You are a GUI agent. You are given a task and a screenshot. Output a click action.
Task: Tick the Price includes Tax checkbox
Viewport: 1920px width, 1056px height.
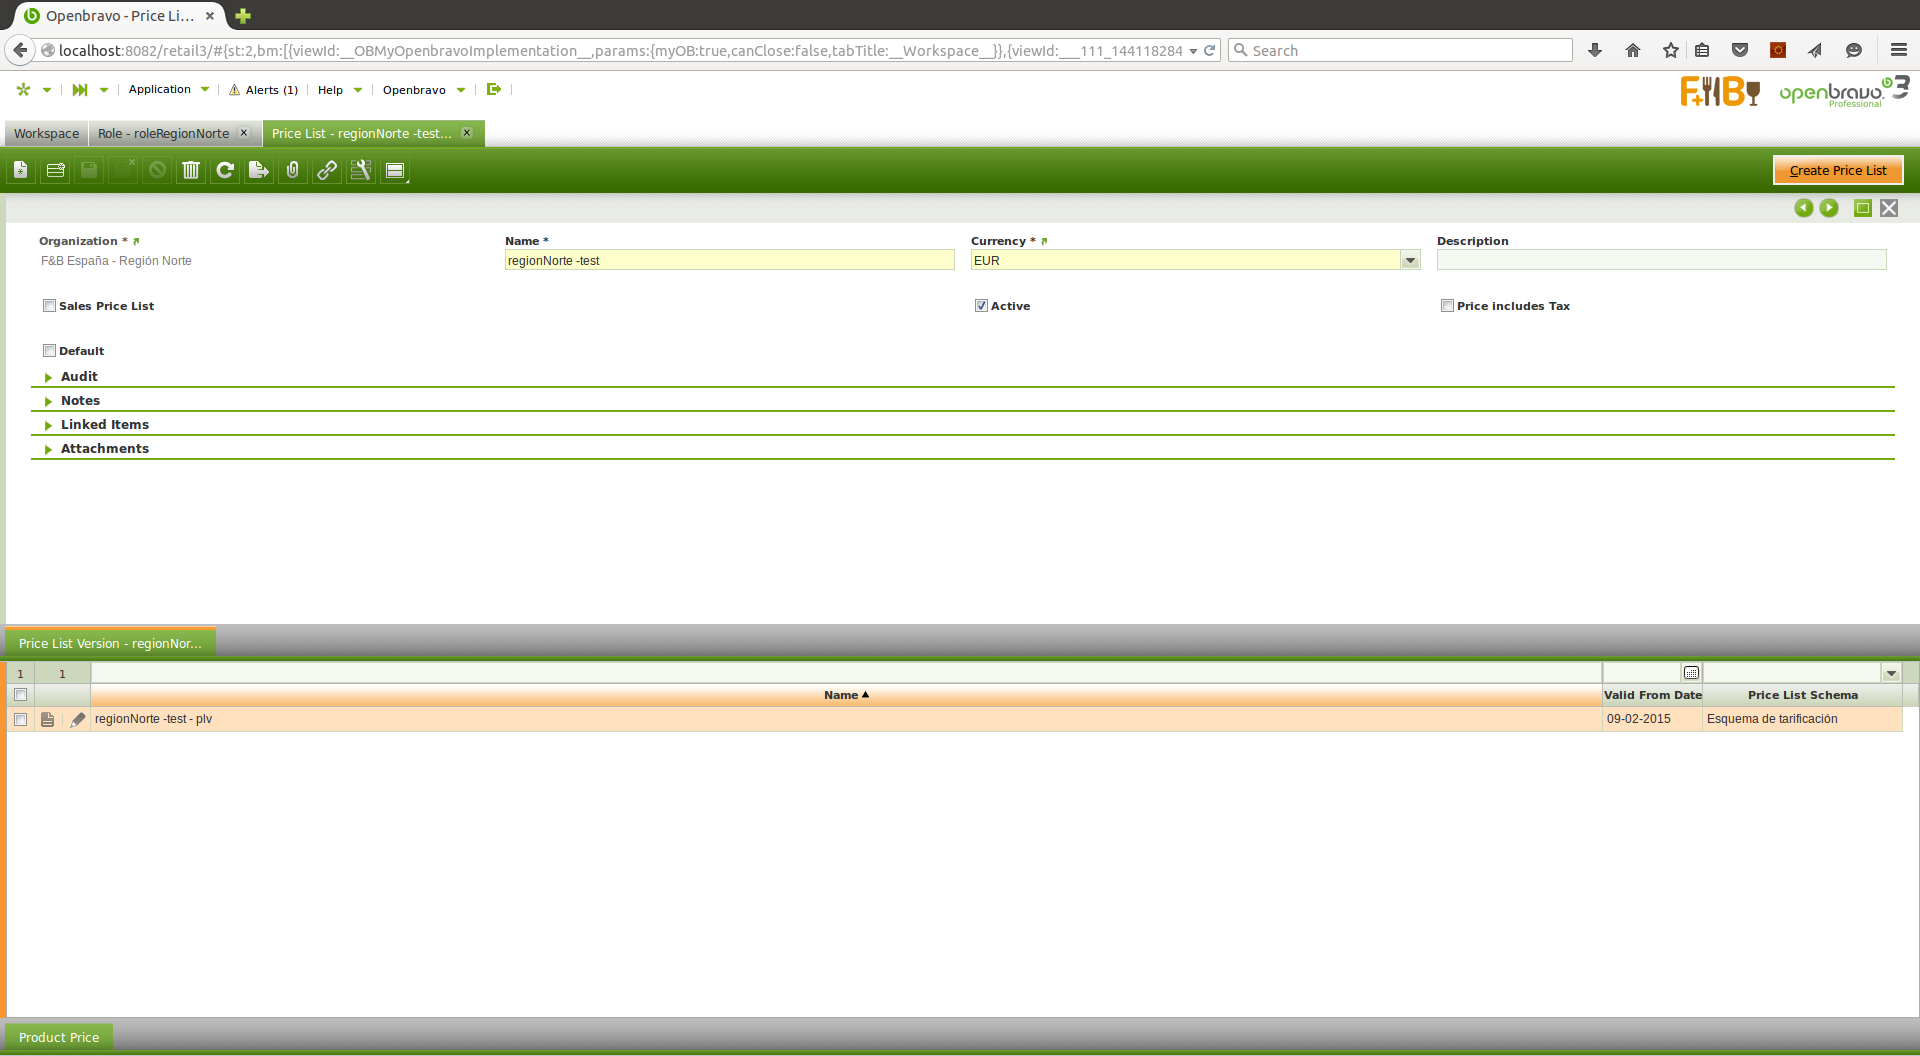(1447, 306)
